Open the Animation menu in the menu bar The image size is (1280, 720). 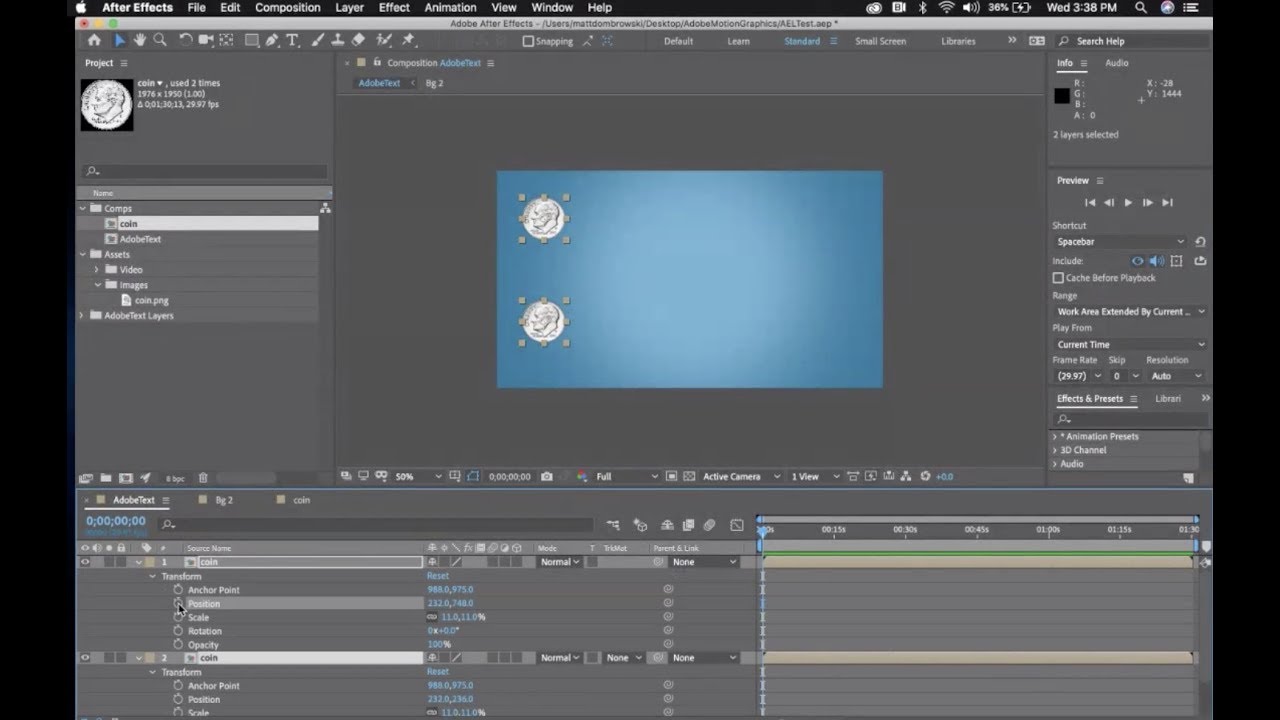449,7
